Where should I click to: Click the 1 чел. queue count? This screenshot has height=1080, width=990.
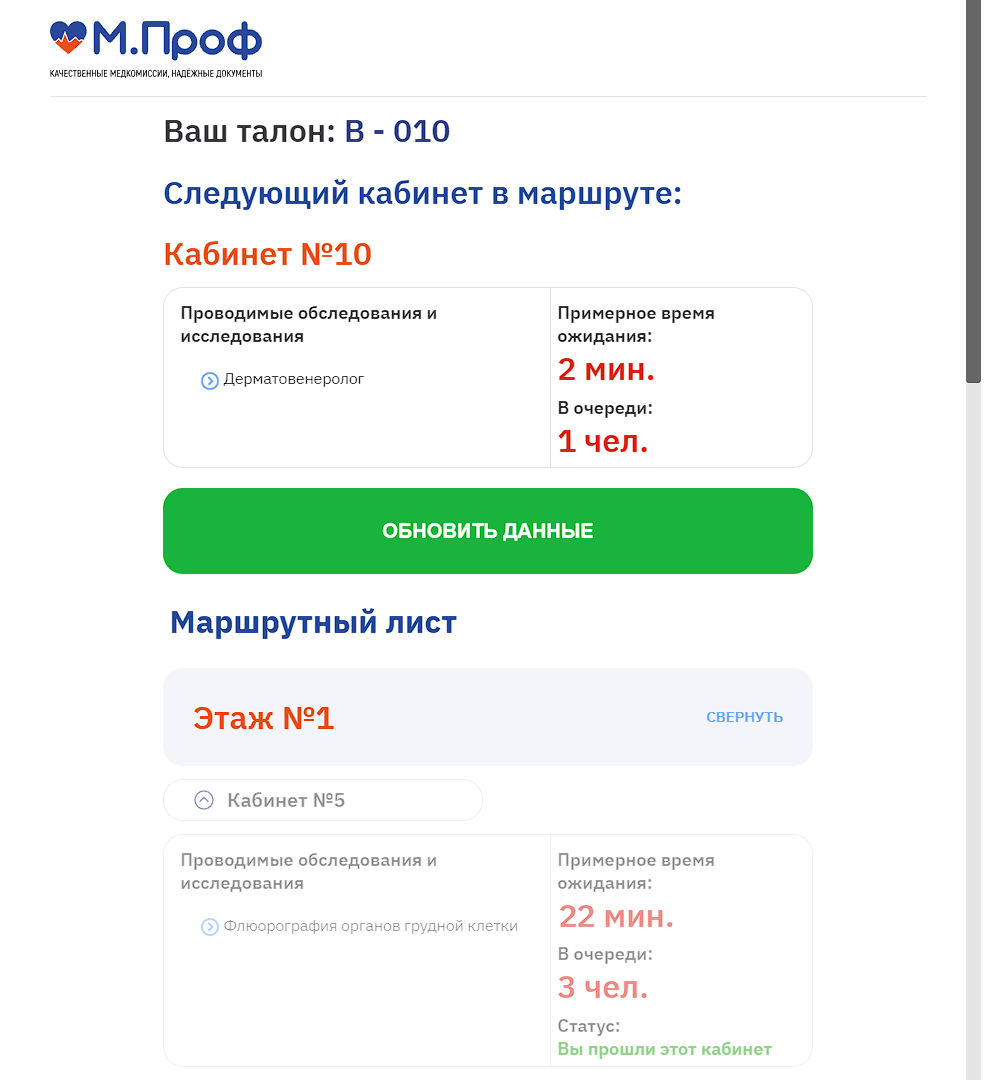tap(603, 441)
